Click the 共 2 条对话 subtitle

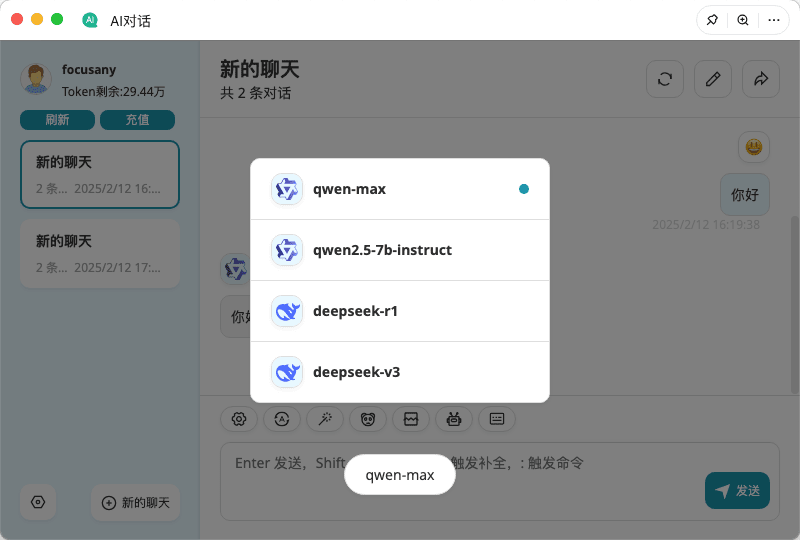coord(256,93)
